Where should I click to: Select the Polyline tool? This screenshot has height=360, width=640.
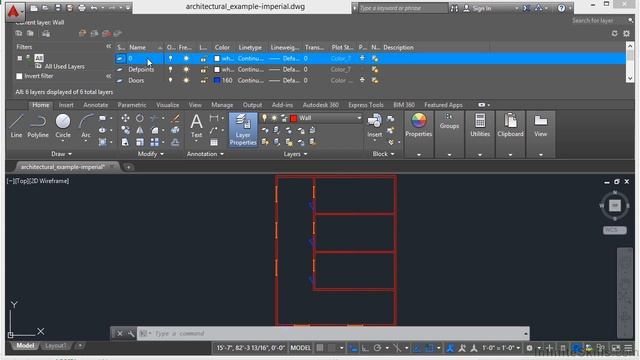coord(38,125)
